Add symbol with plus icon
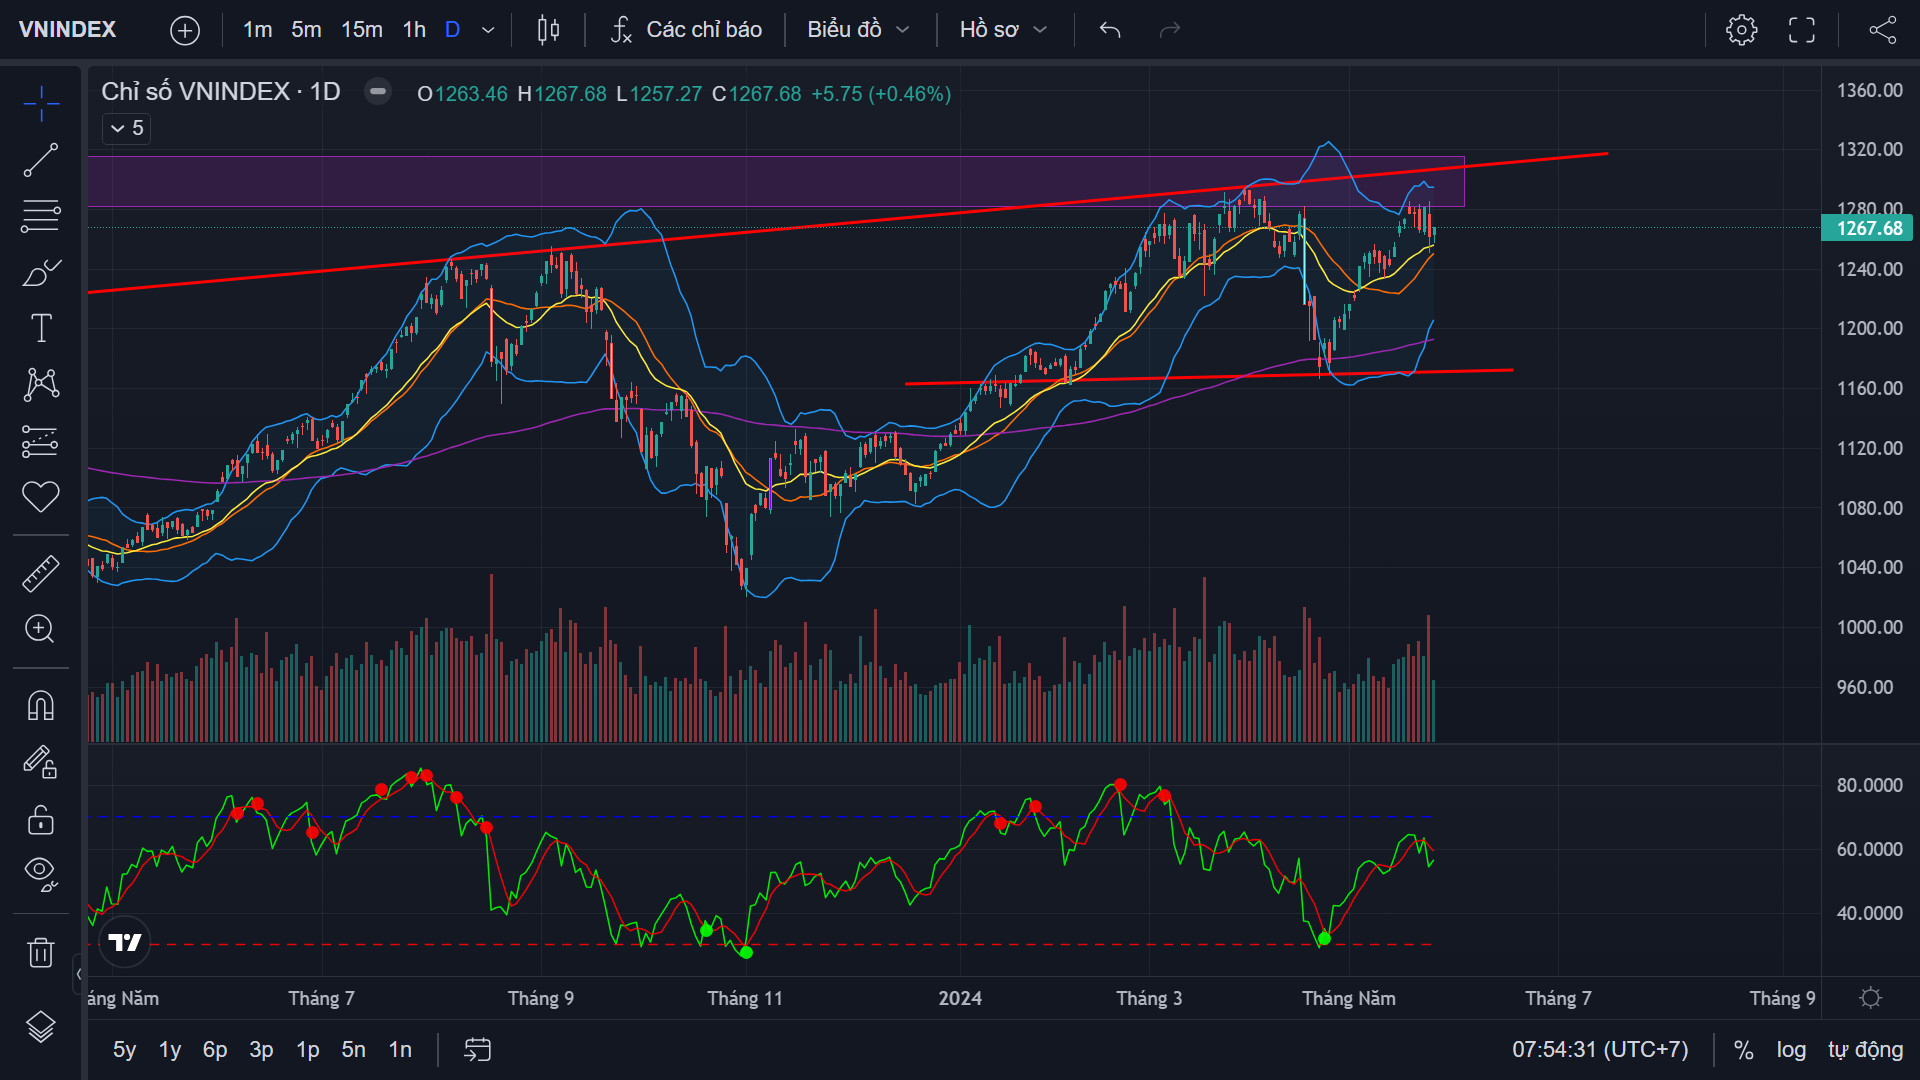1920x1080 pixels. point(185,30)
